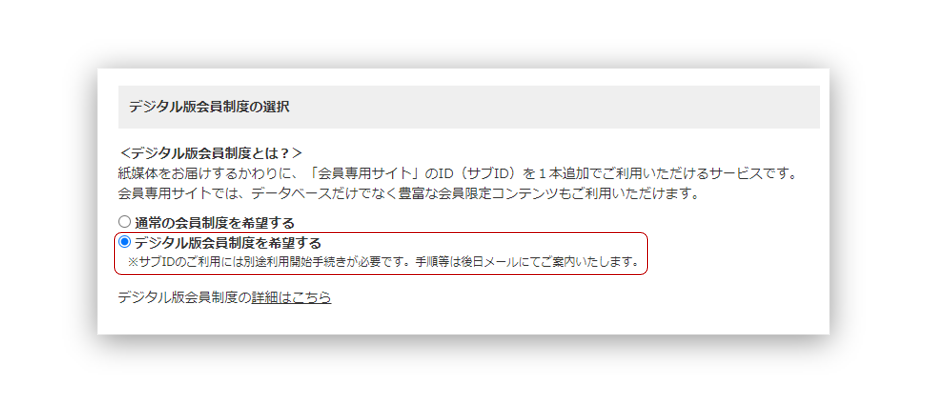
Task: Click the 手順等は後日メールにてご案内いたします sentence
Action: pyautogui.click(x=528, y=263)
